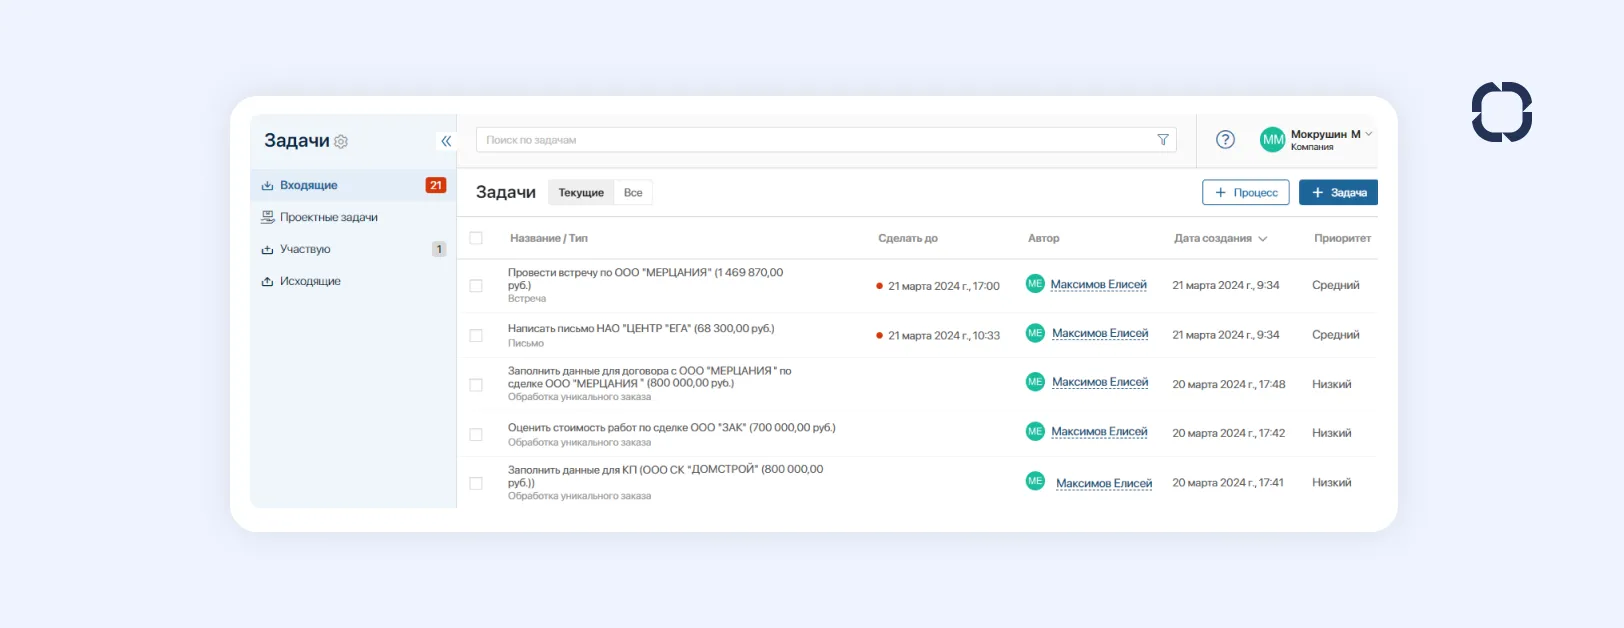Open author link Максимов Елисей in first row
This screenshot has height=628, width=1624.
[x=1098, y=285]
